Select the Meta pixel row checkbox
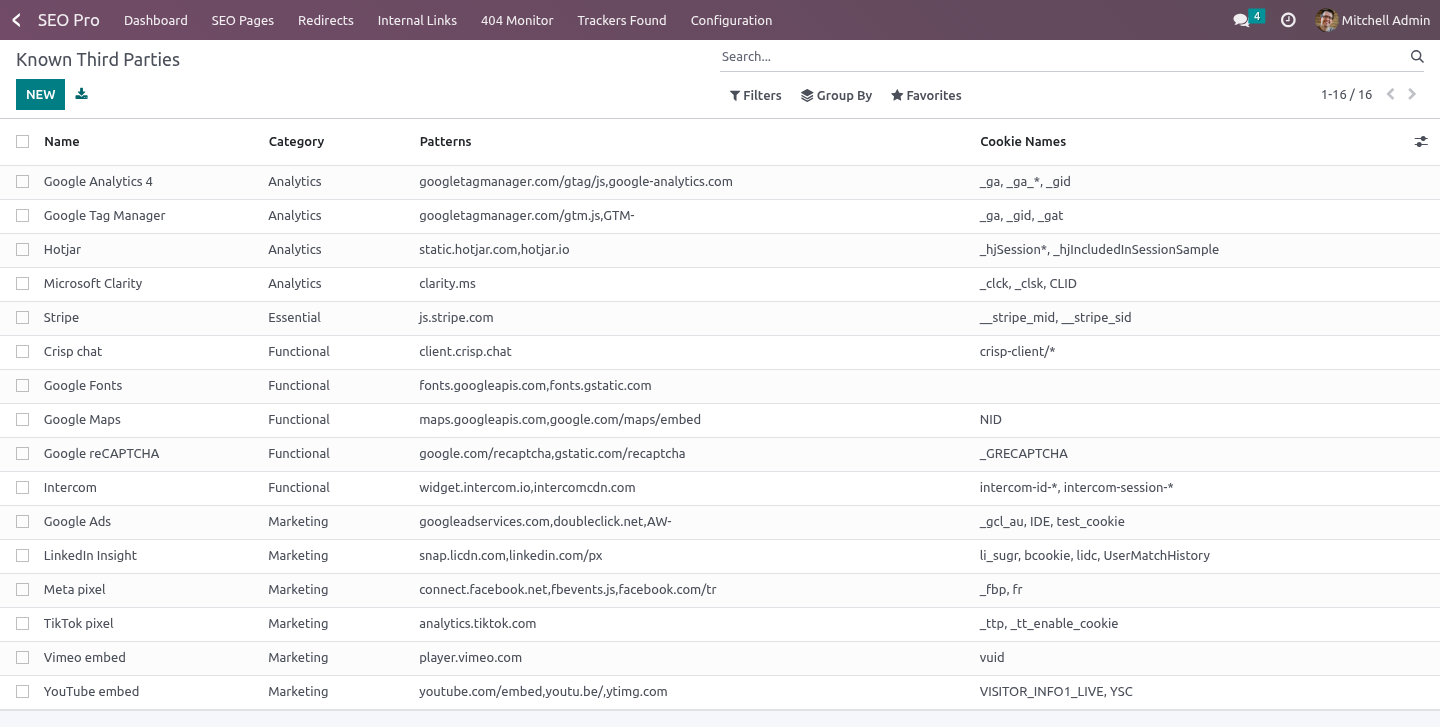1440x727 pixels. click(x=23, y=590)
